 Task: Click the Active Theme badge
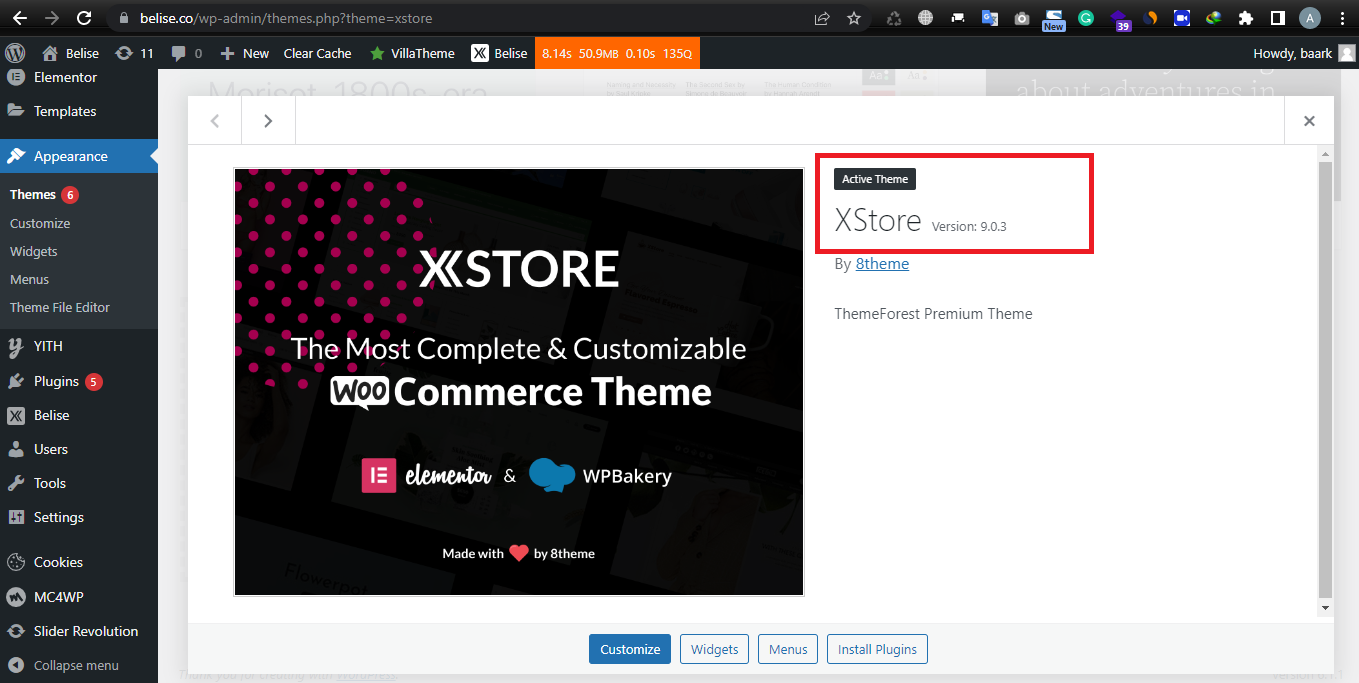(875, 179)
